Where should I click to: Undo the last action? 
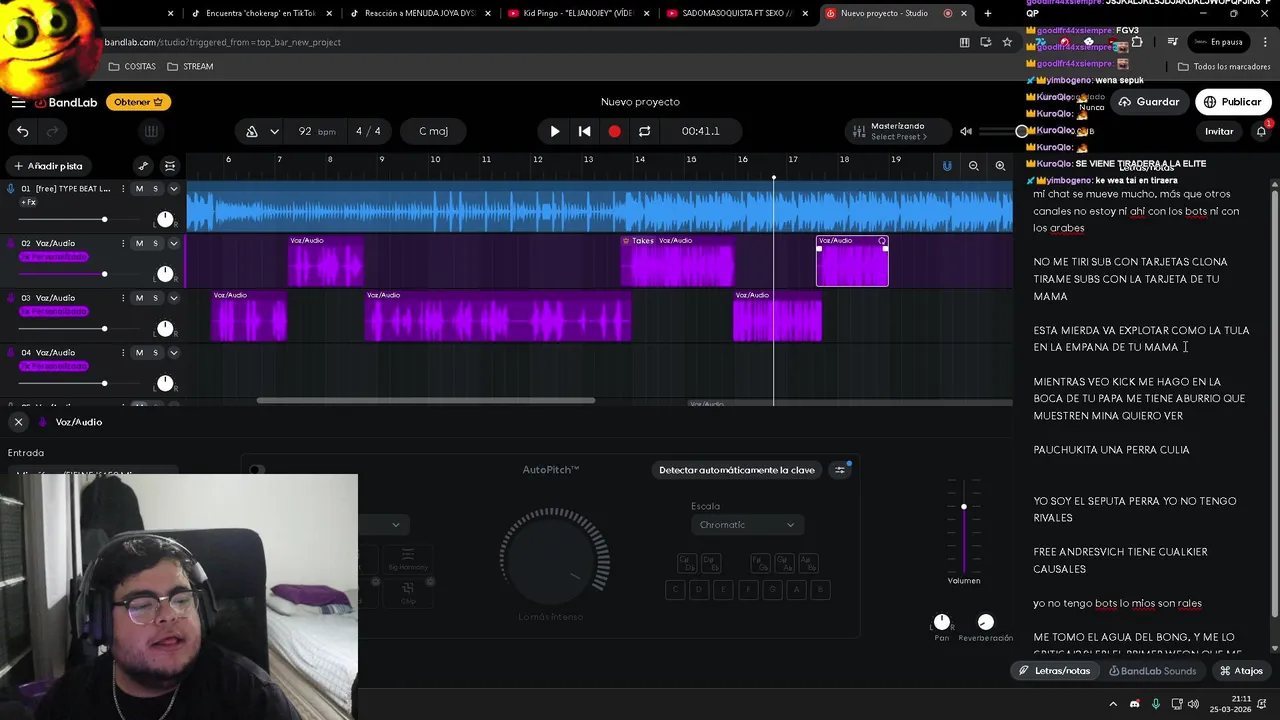coord(22,131)
